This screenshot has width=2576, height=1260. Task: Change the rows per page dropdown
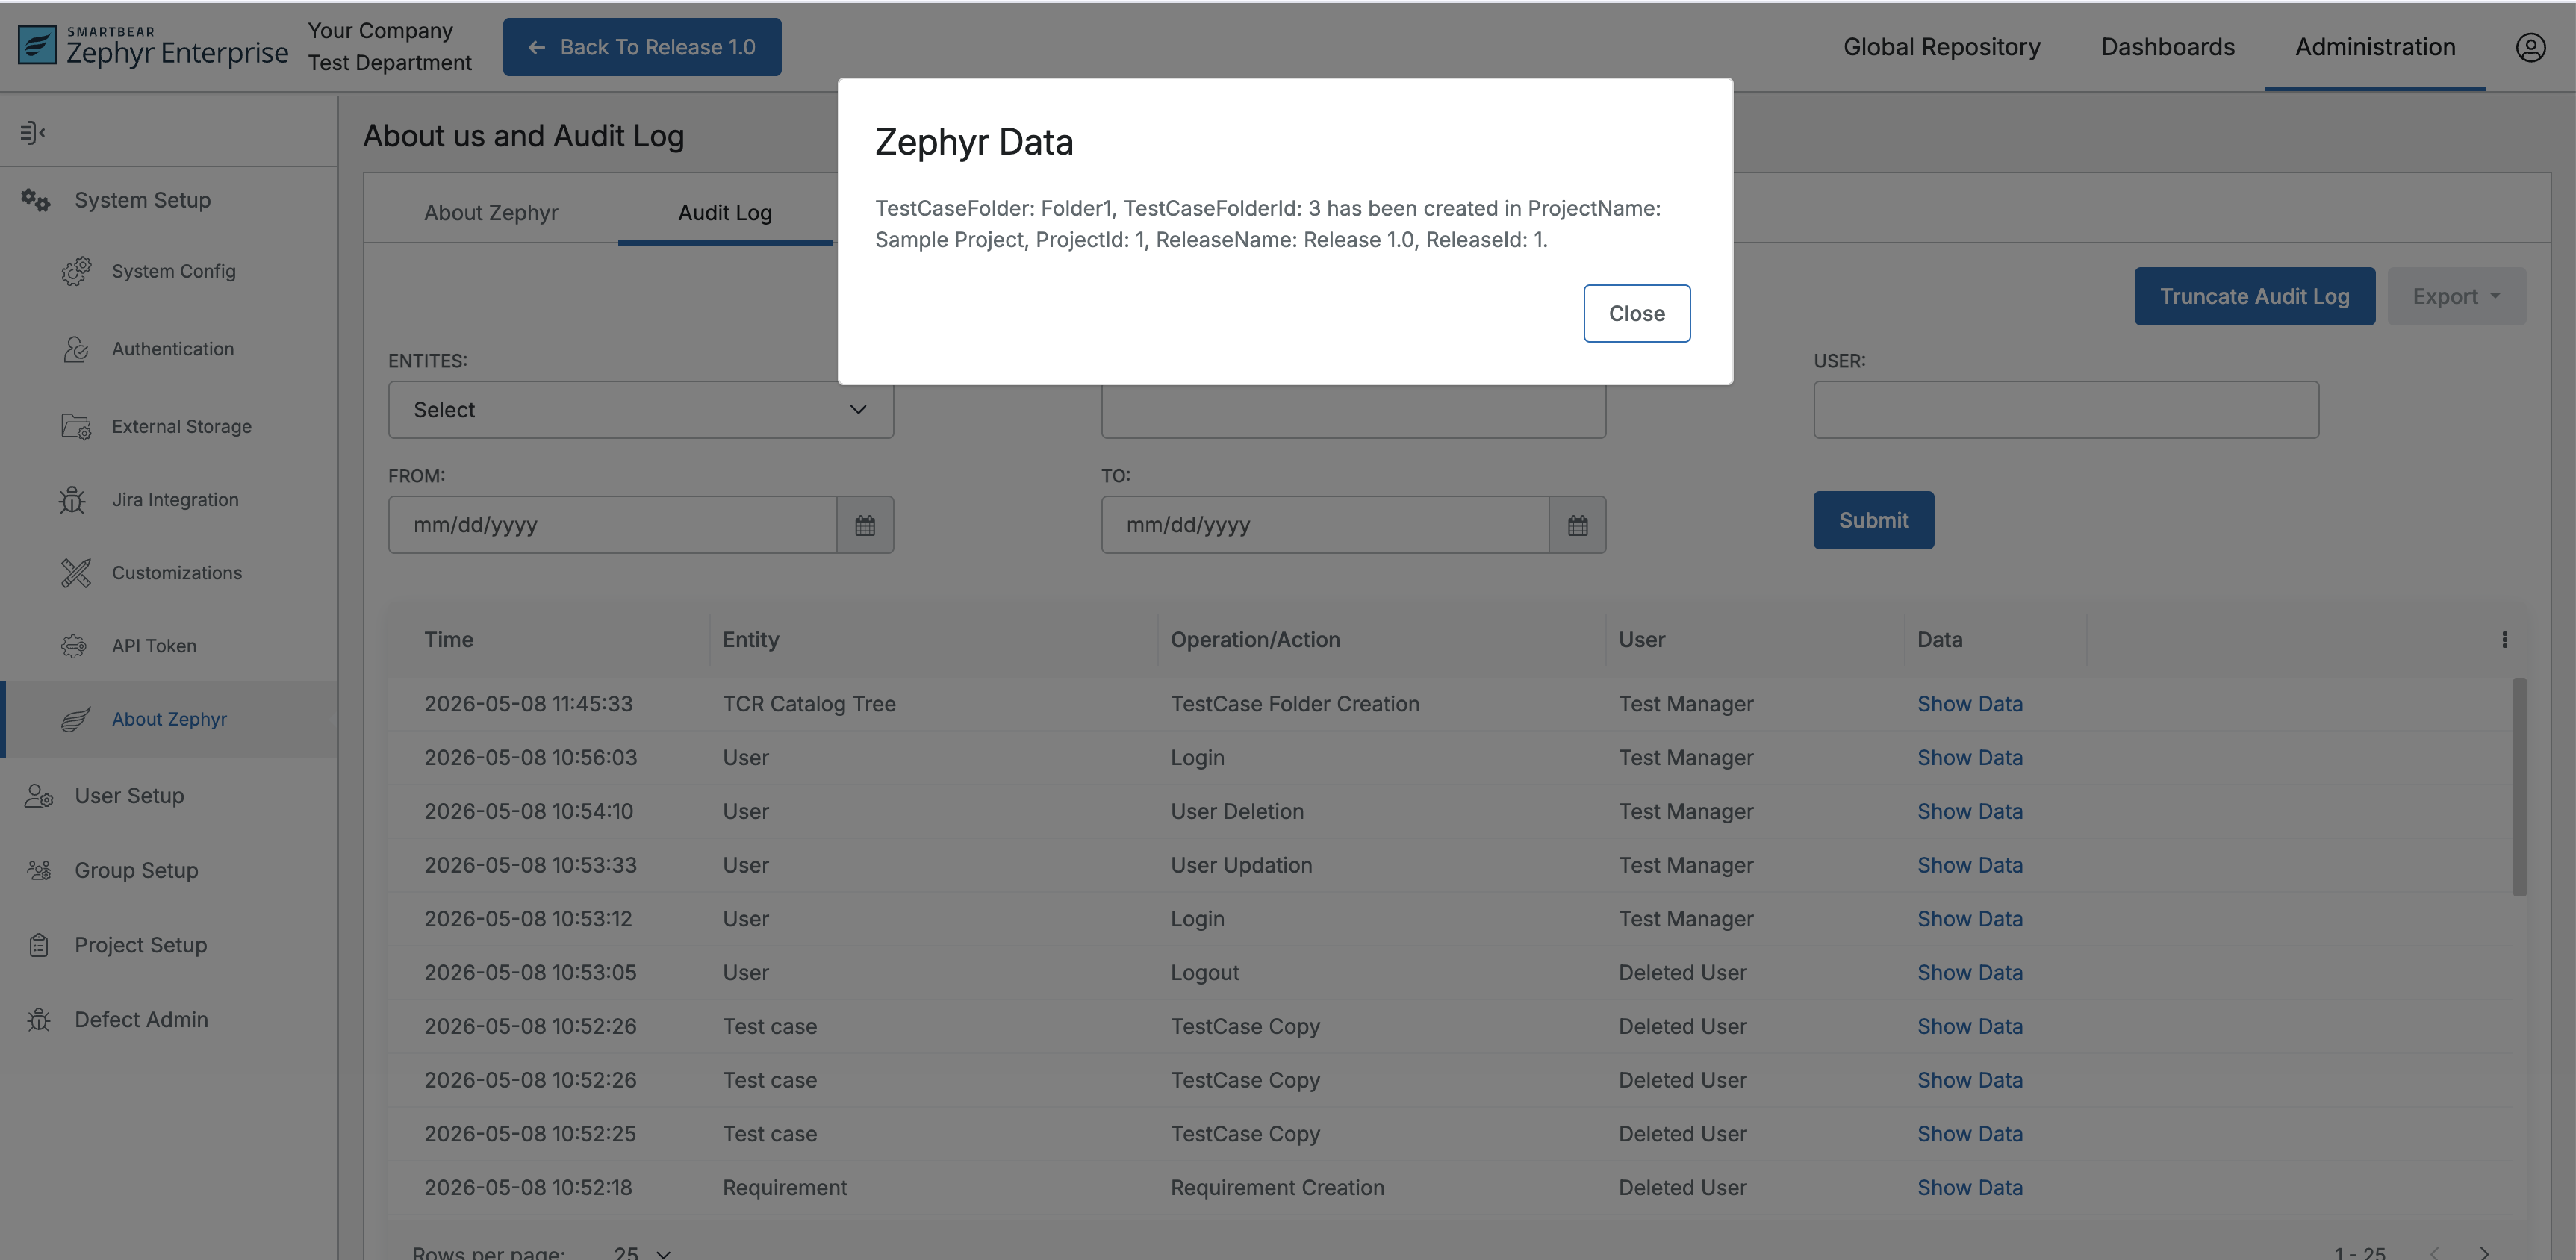click(x=642, y=1252)
